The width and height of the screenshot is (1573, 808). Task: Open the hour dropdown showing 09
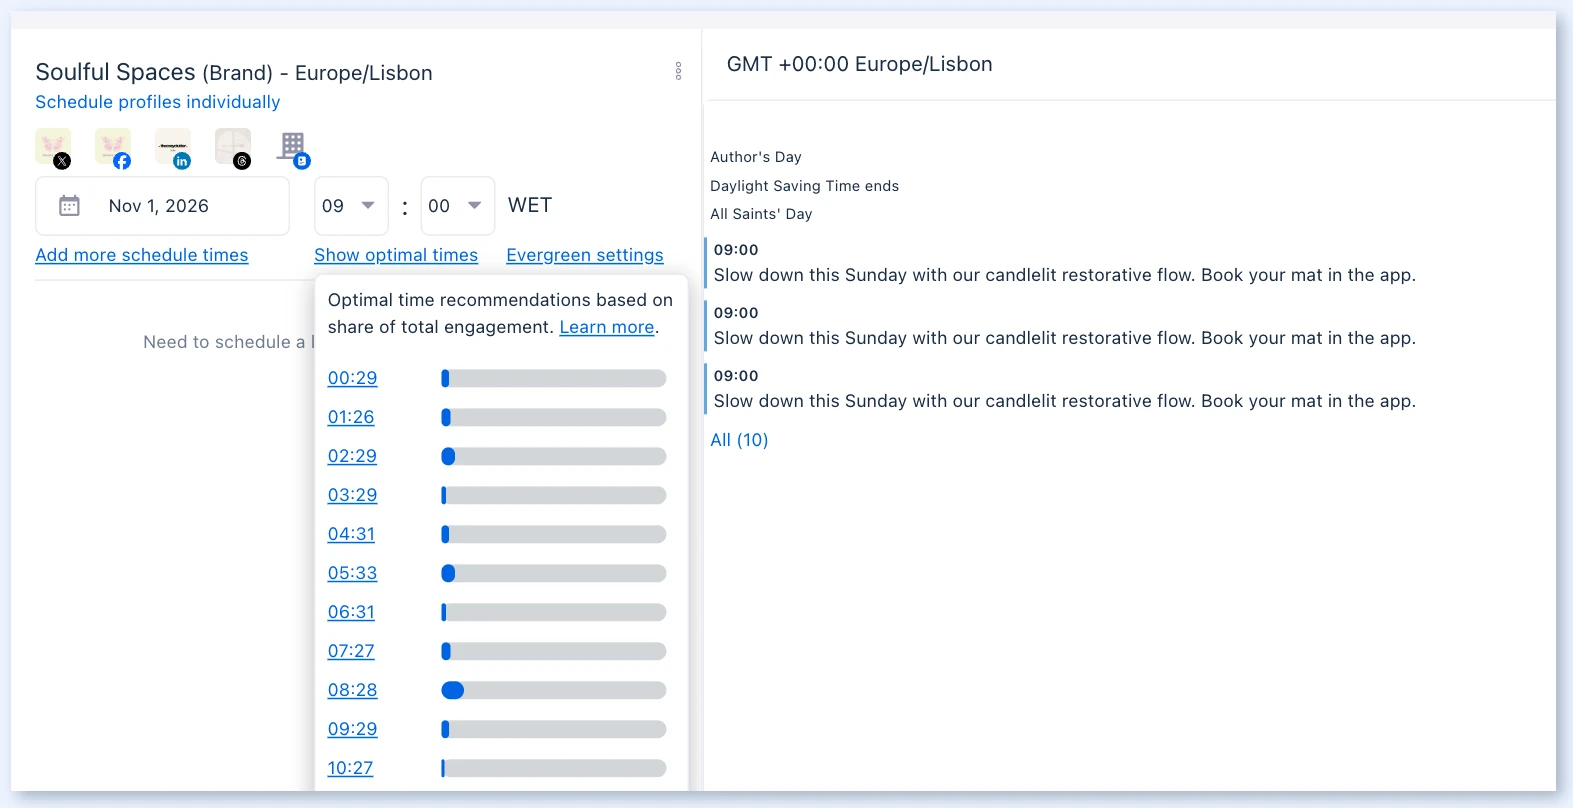pos(351,206)
